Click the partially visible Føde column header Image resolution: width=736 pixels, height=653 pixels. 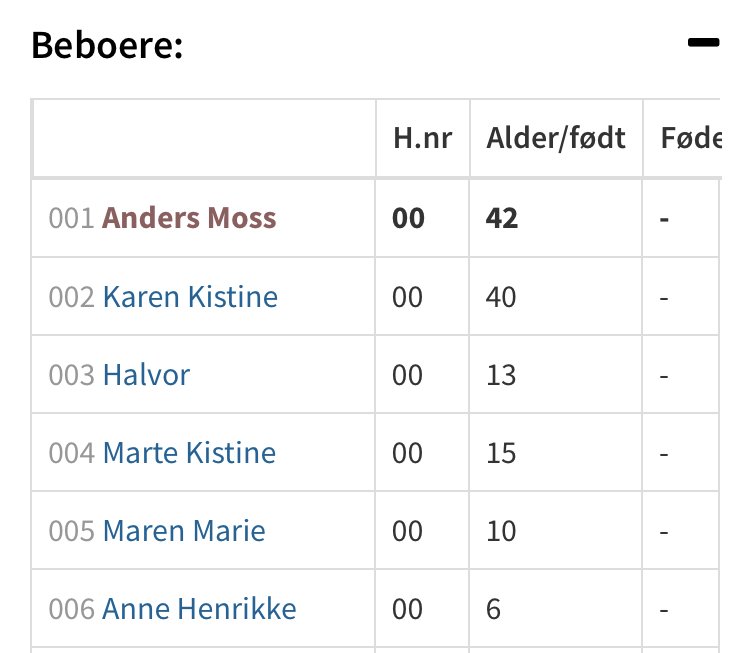pyautogui.click(x=691, y=138)
